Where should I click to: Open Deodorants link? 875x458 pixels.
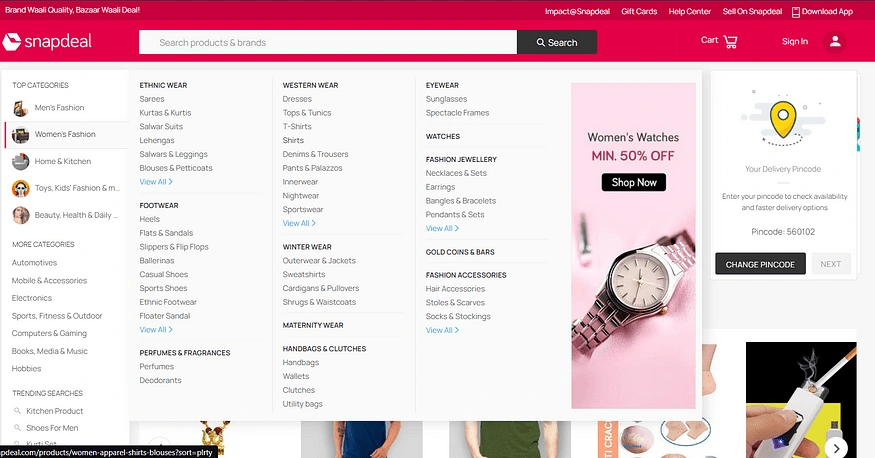pyautogui.click(x=160, y=380)
